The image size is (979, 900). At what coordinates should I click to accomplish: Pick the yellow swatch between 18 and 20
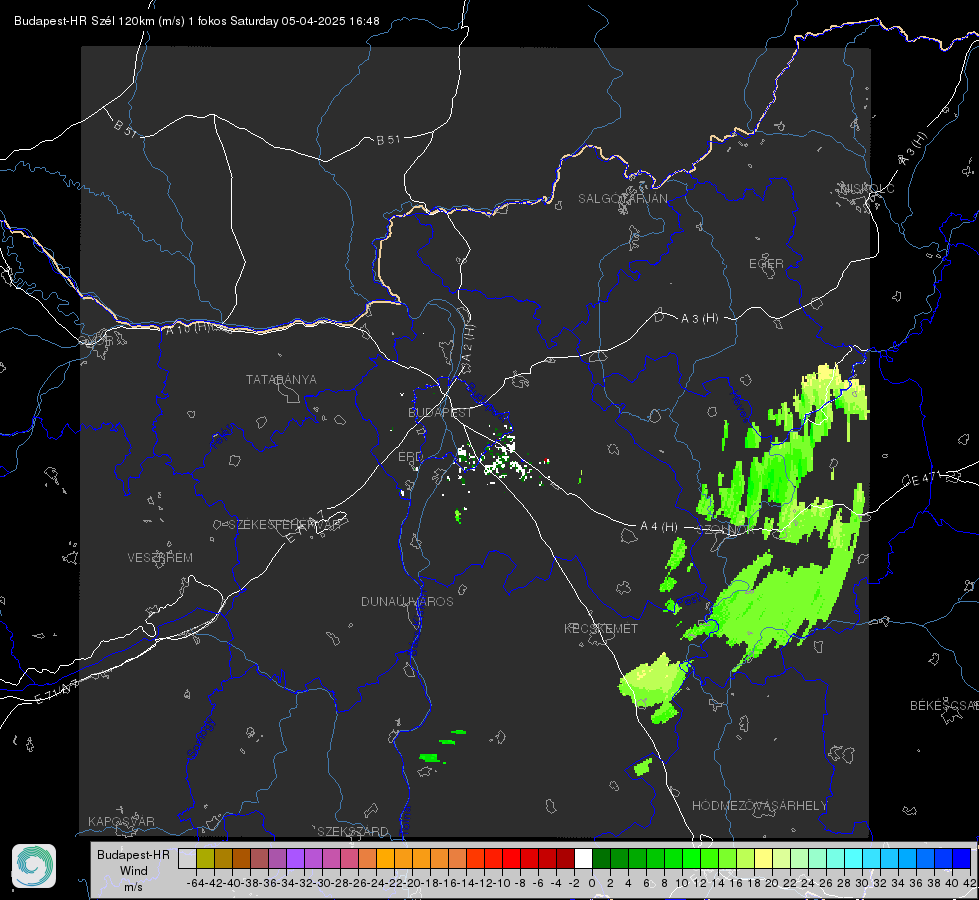pos(763,858)
